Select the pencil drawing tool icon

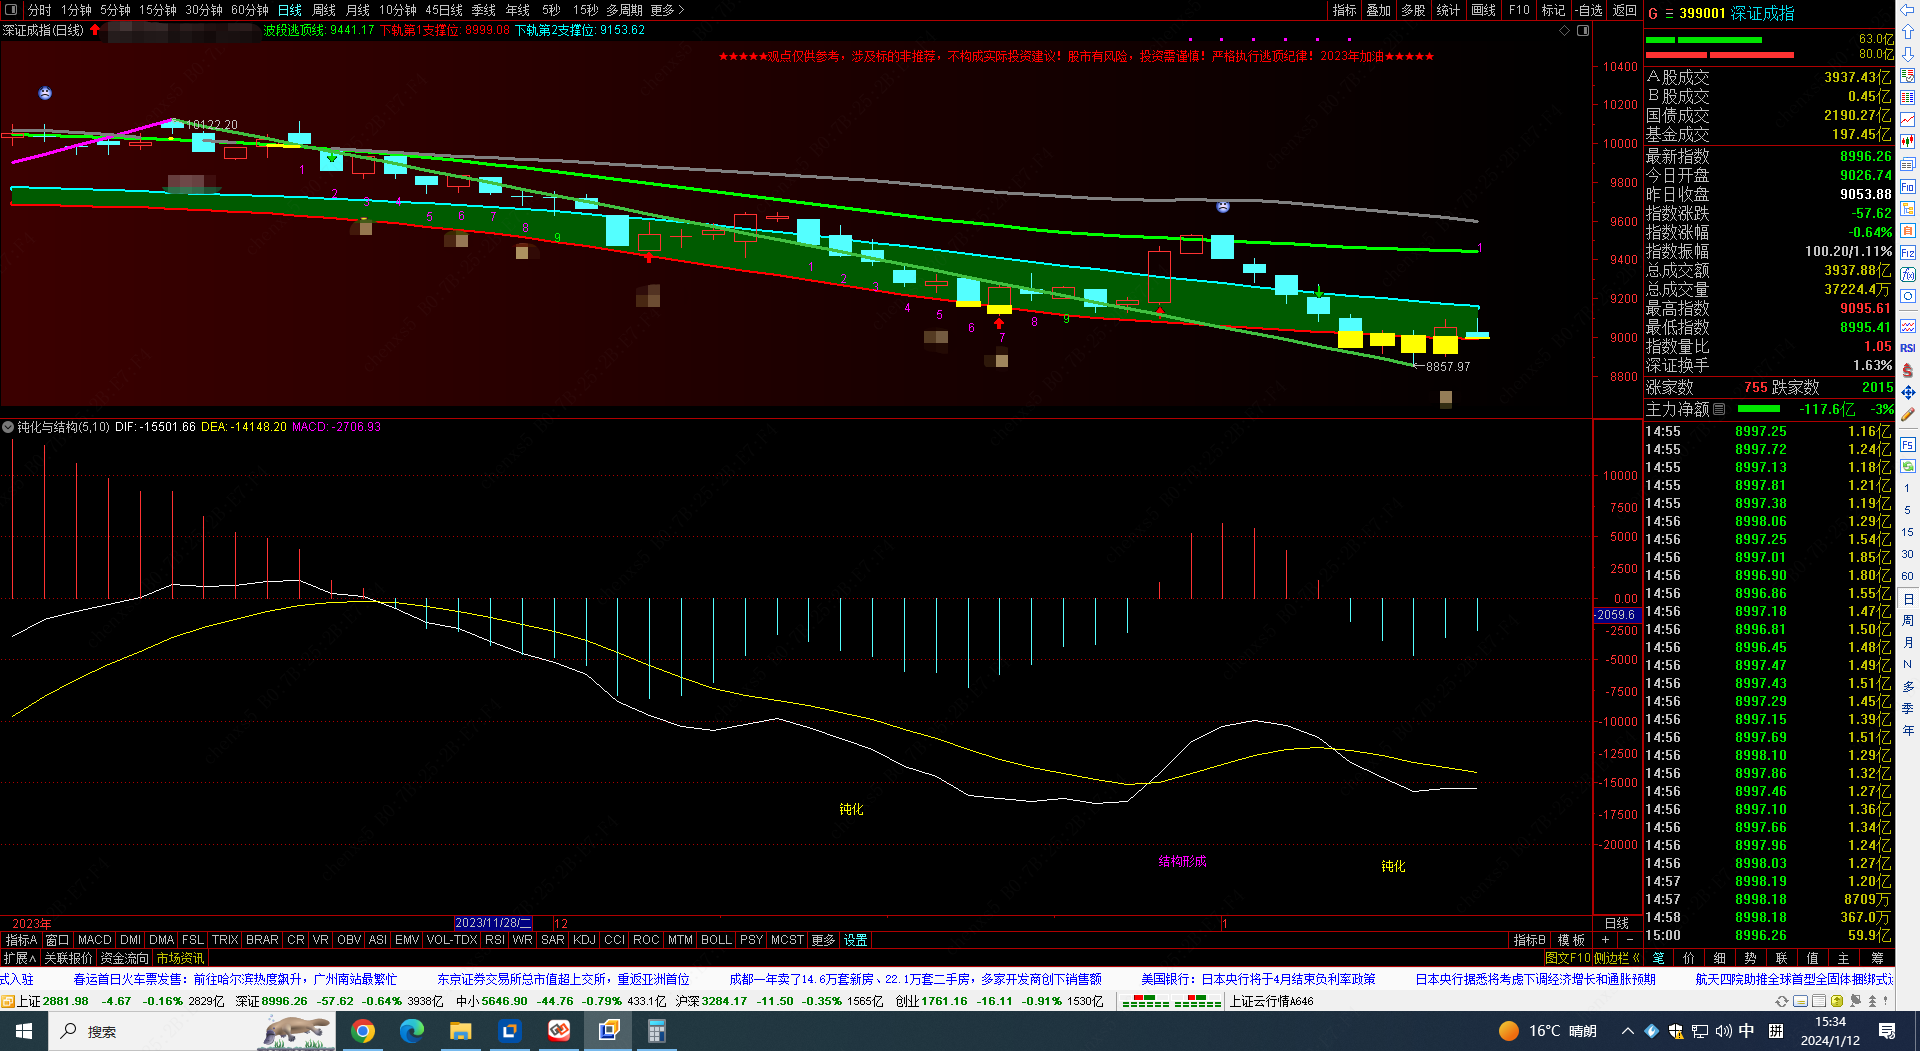1908,414
